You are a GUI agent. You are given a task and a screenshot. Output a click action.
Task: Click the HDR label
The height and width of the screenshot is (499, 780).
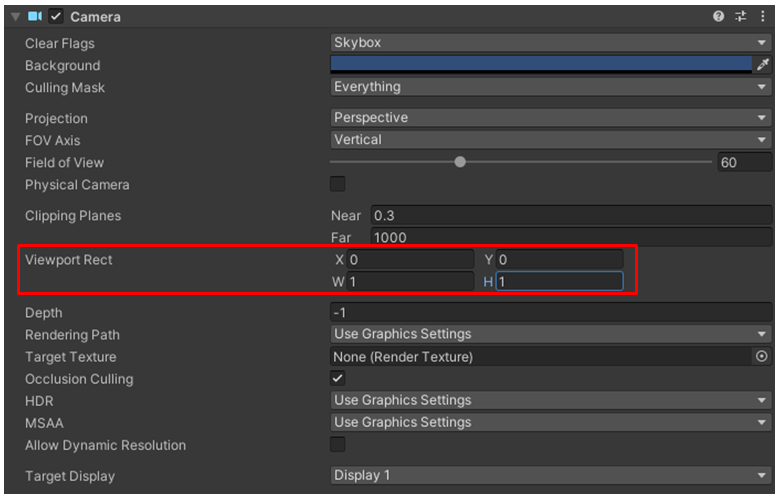coord(39,401)
